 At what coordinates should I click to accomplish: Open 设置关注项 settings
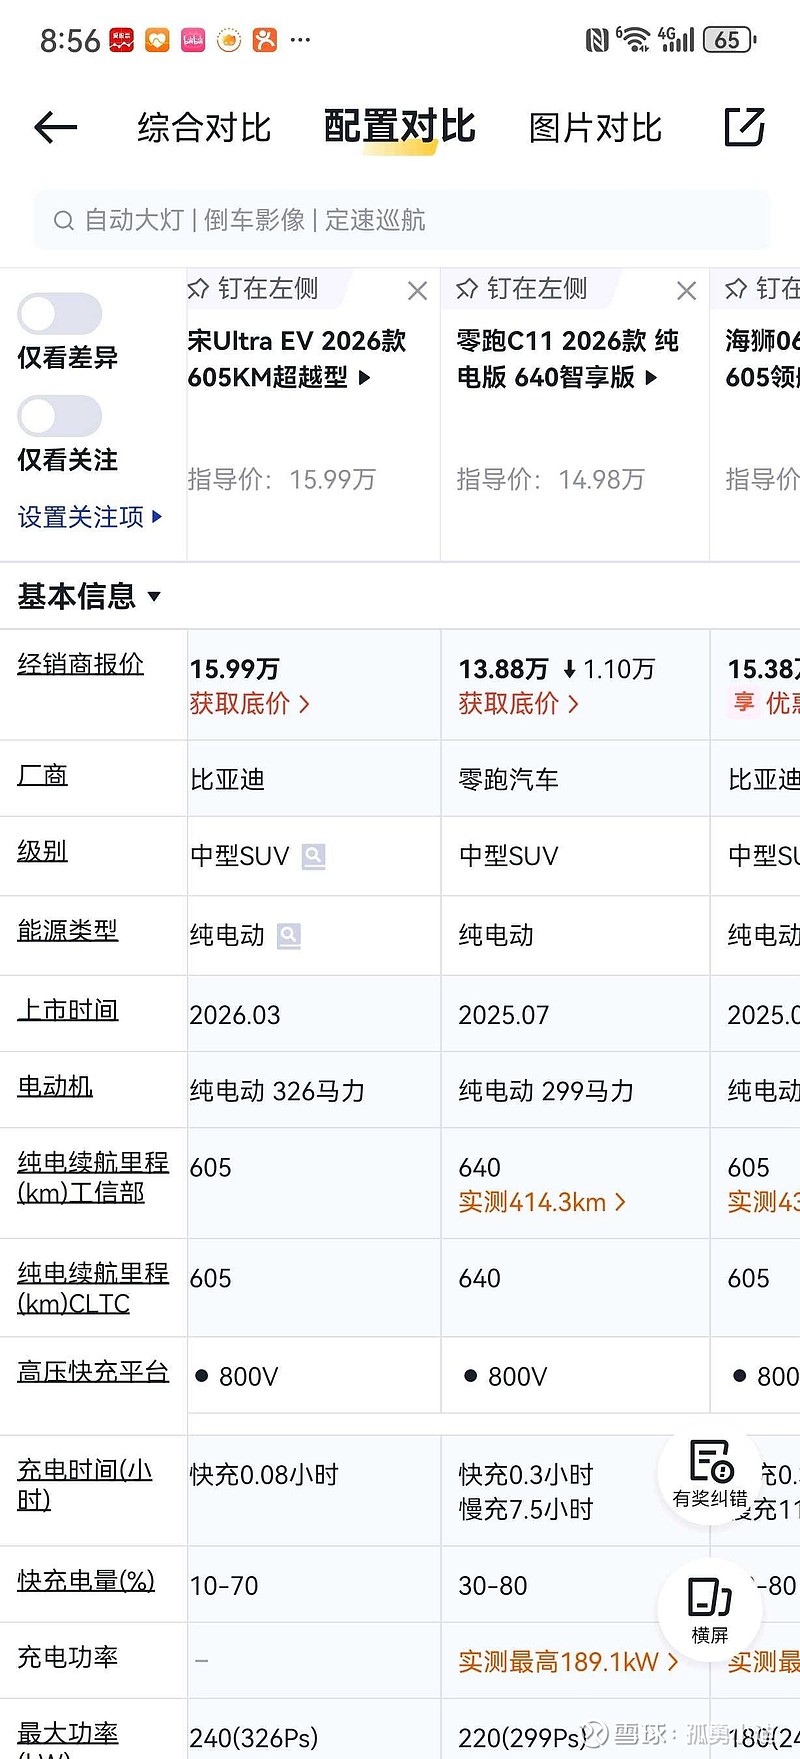(89, 517)
